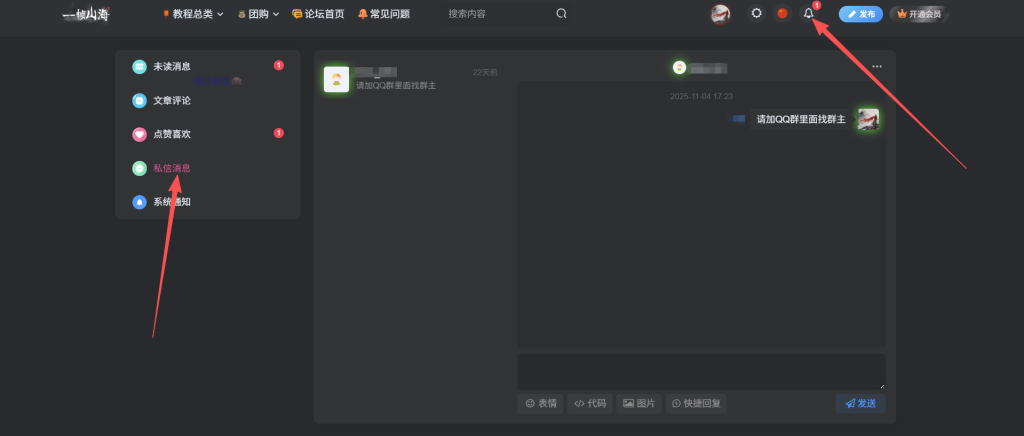The height and width of the screenshot is (436, 1024).
Task: Click the chat header contact avatar
Action: pyautogui.click(x=679, y=67)
